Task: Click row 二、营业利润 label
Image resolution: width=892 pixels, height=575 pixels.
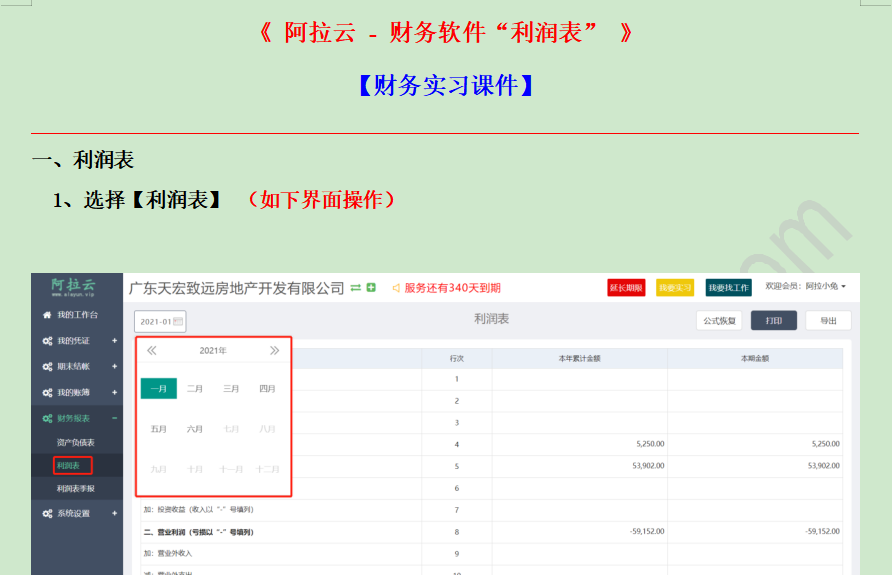Action: coord(199,532)
